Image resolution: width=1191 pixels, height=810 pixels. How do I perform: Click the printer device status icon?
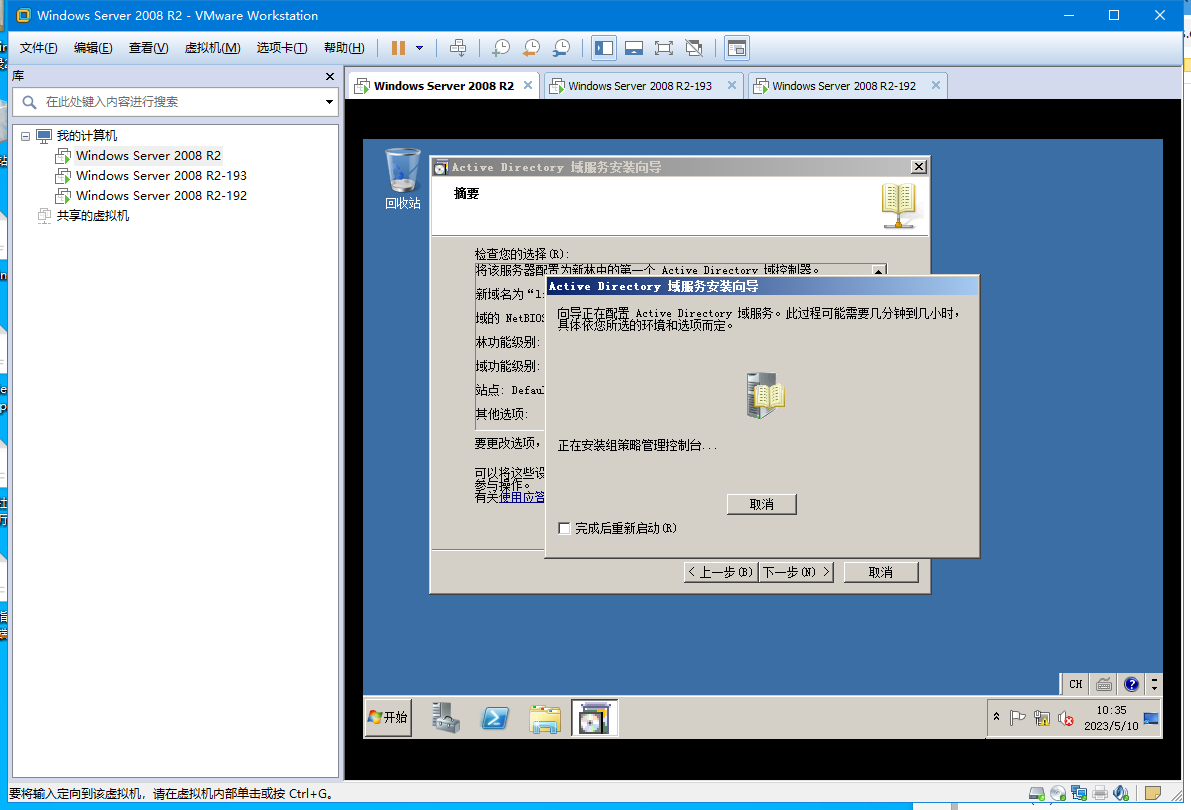pos(1100,793)
